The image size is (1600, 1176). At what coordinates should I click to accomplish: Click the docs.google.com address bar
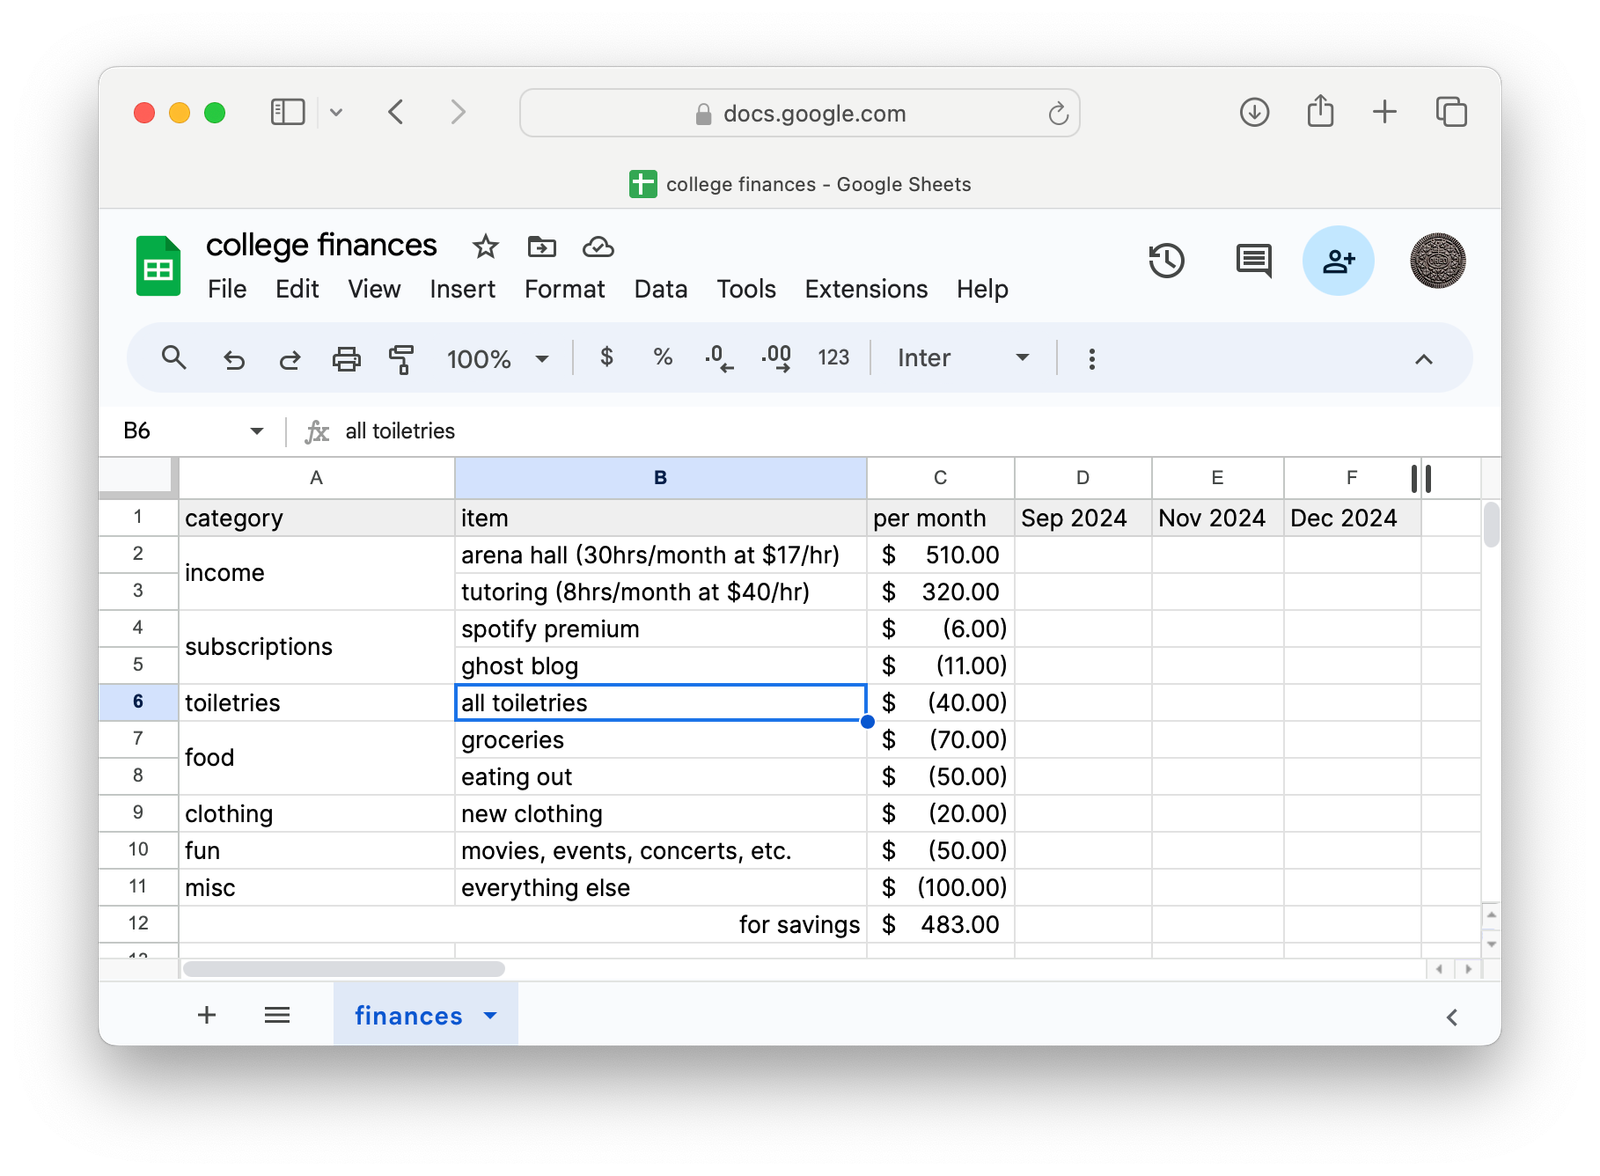click(799, 113)
